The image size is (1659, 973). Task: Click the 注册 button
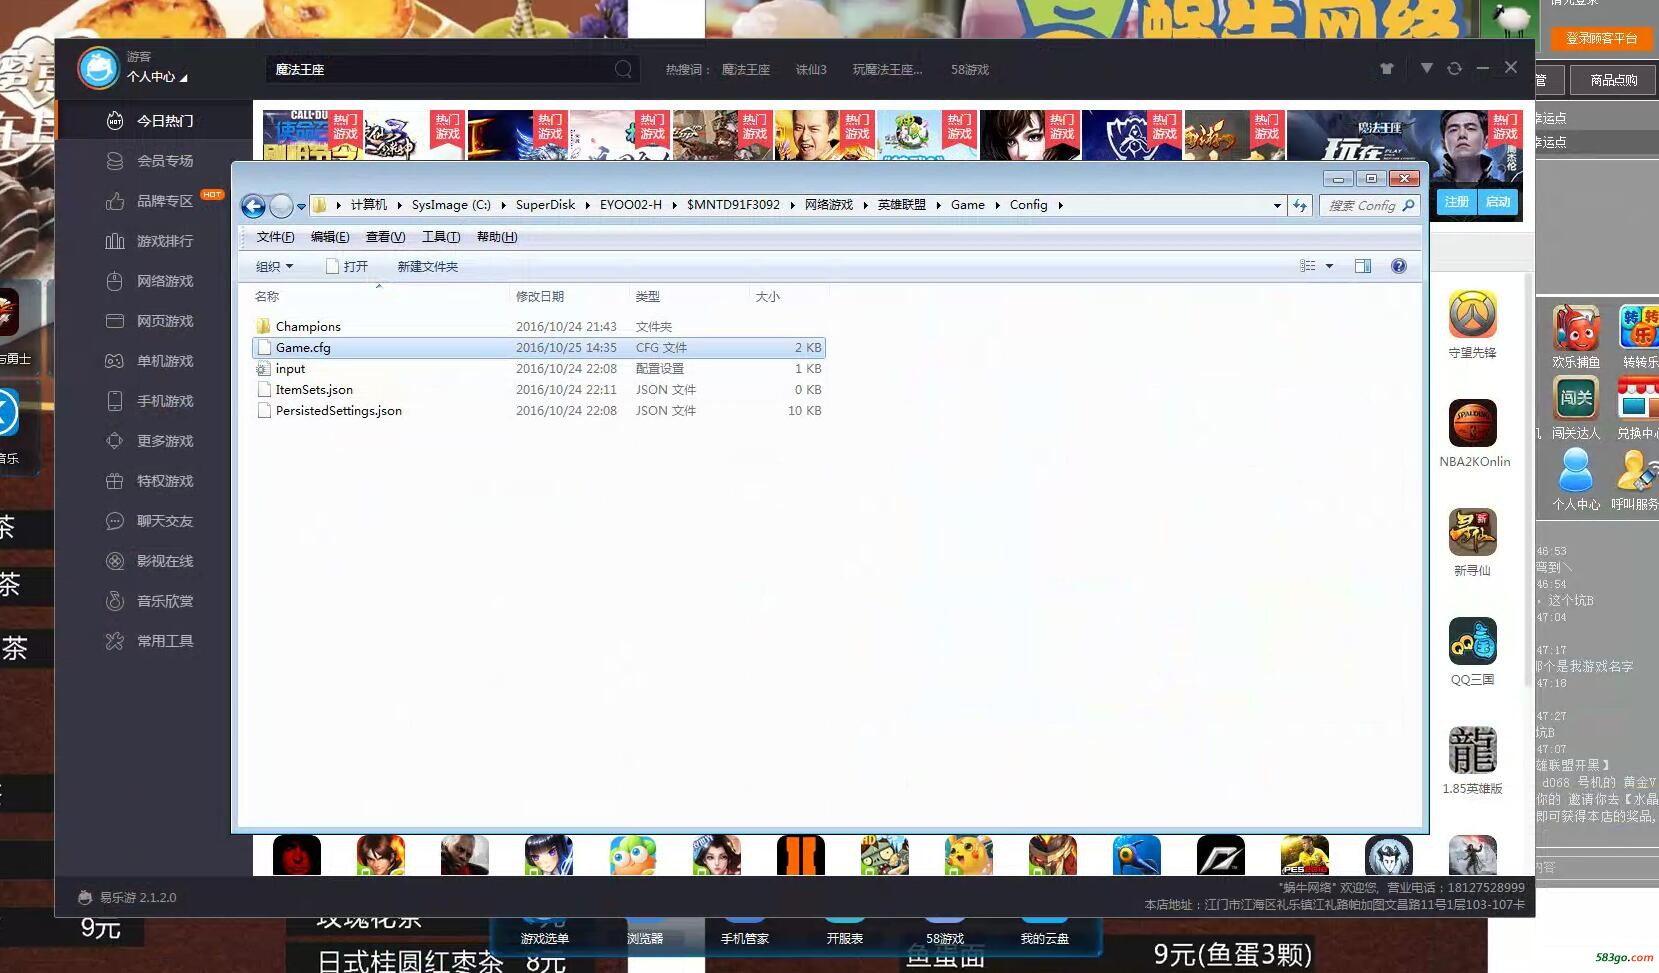point(1456,201)
